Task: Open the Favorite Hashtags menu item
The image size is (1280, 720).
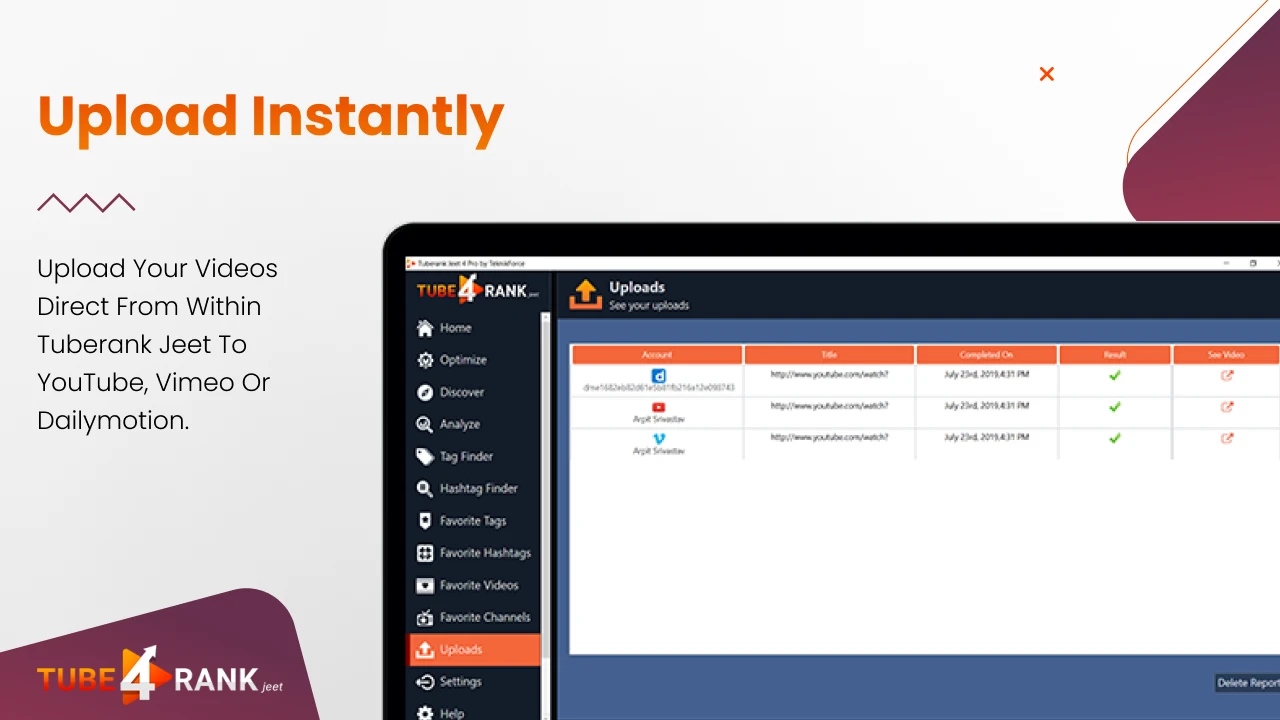Action: coord(484,553)
